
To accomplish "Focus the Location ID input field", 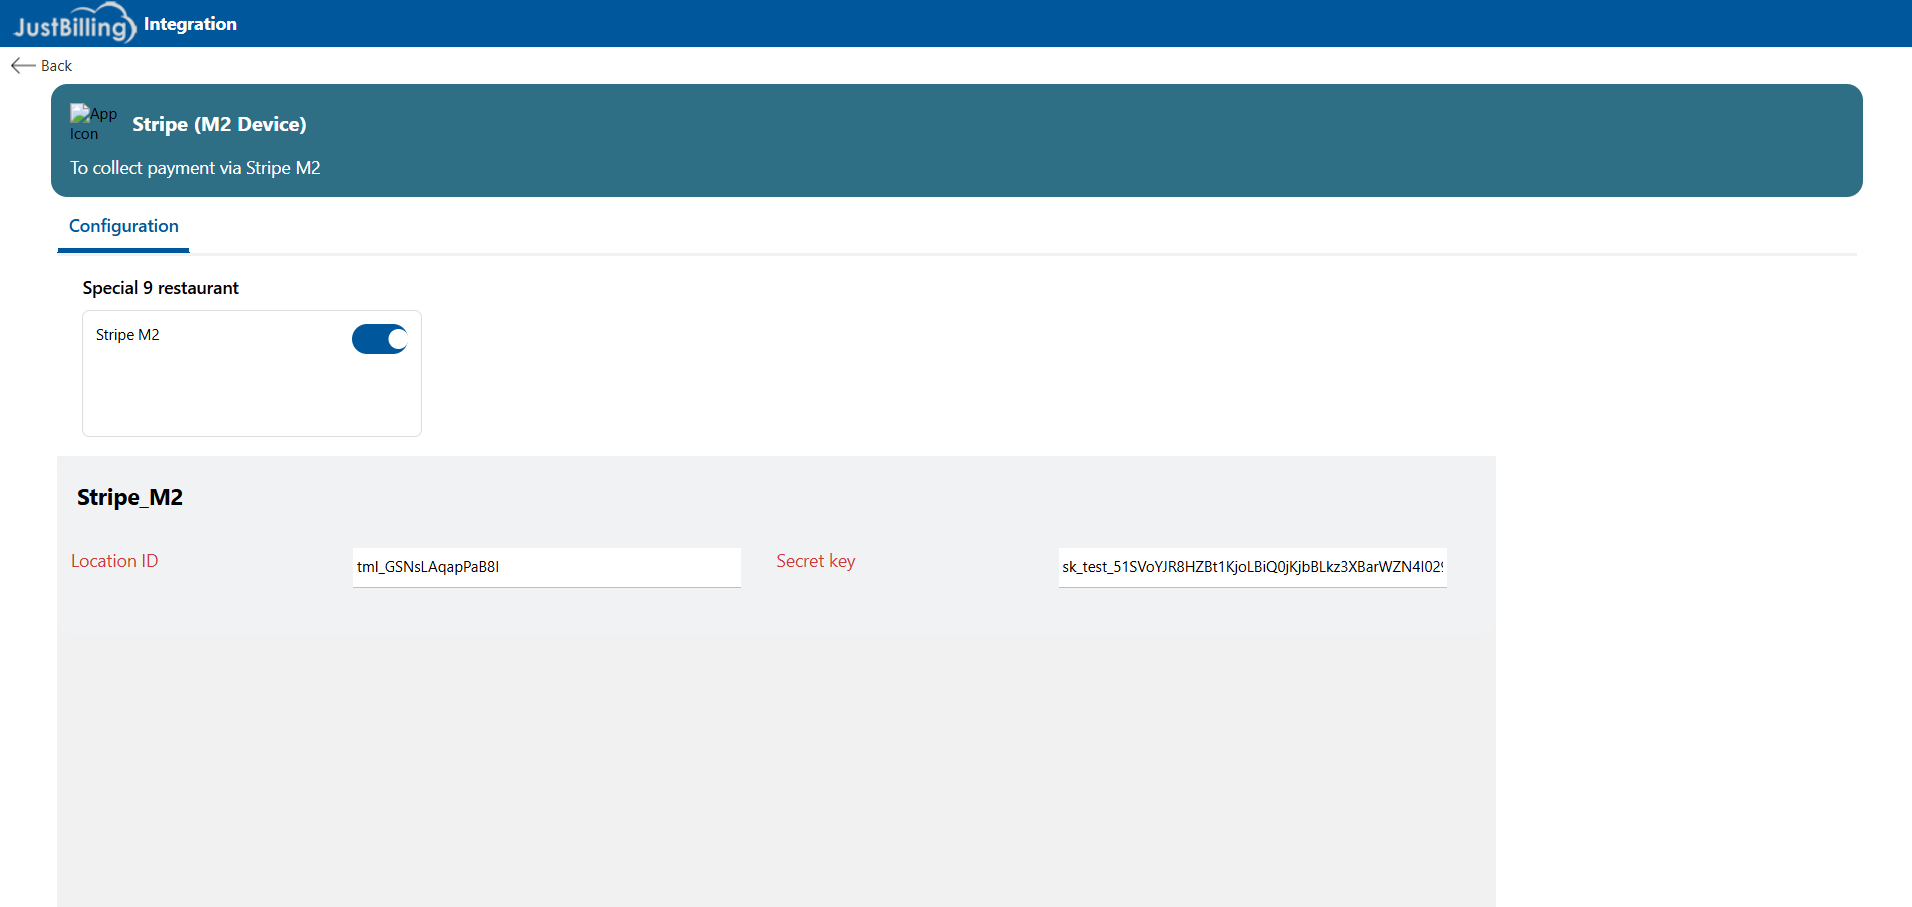I will (x=546, y=567).
